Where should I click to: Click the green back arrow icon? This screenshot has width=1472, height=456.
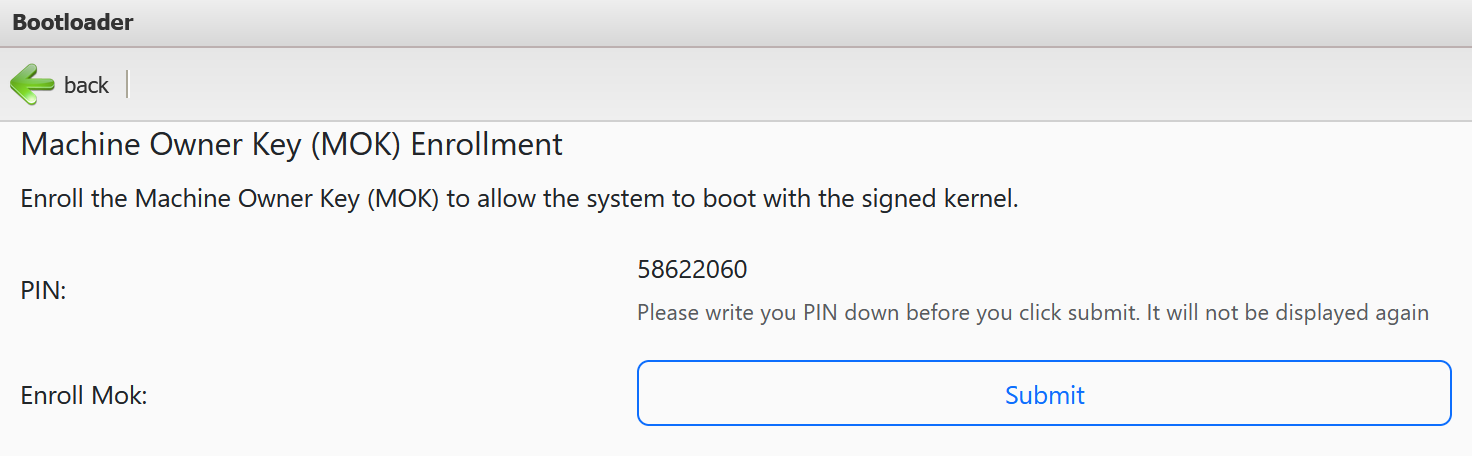32,85
